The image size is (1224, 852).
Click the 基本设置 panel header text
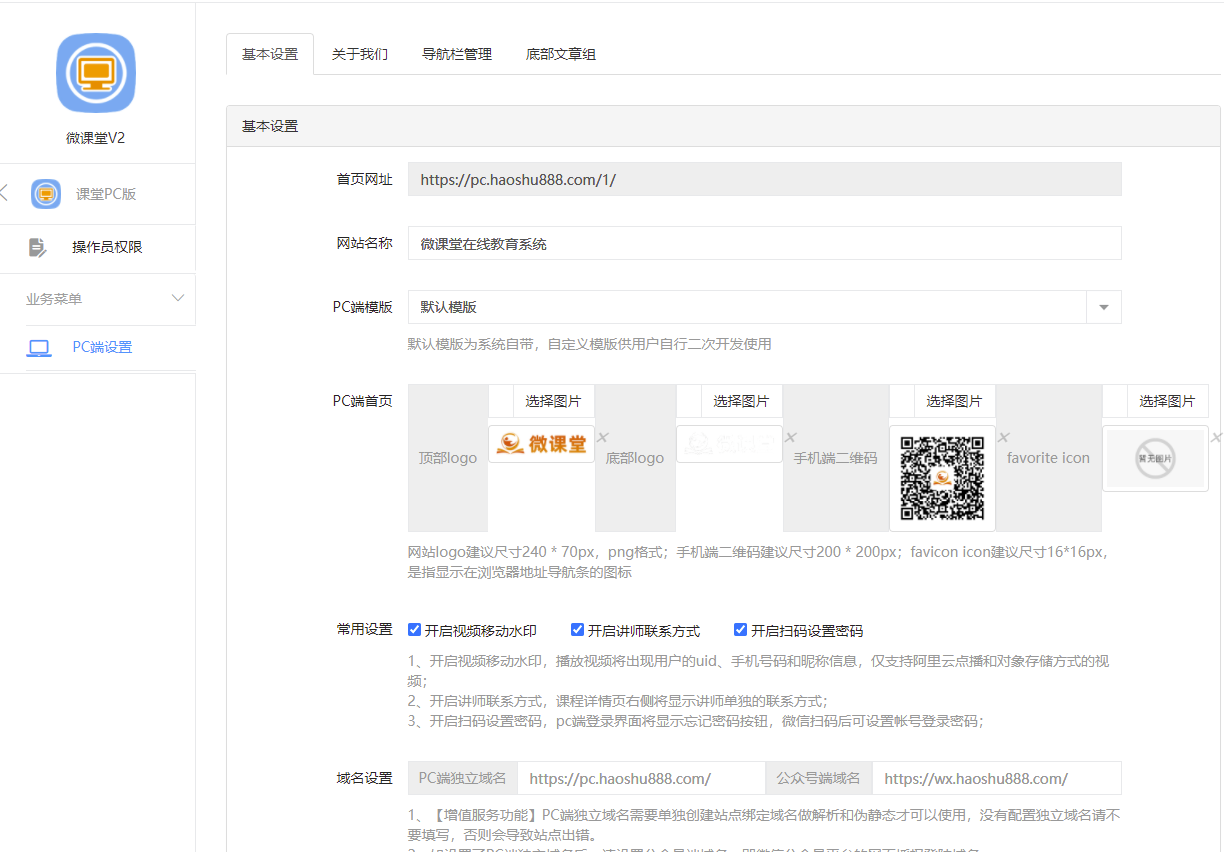click(270, 127)
